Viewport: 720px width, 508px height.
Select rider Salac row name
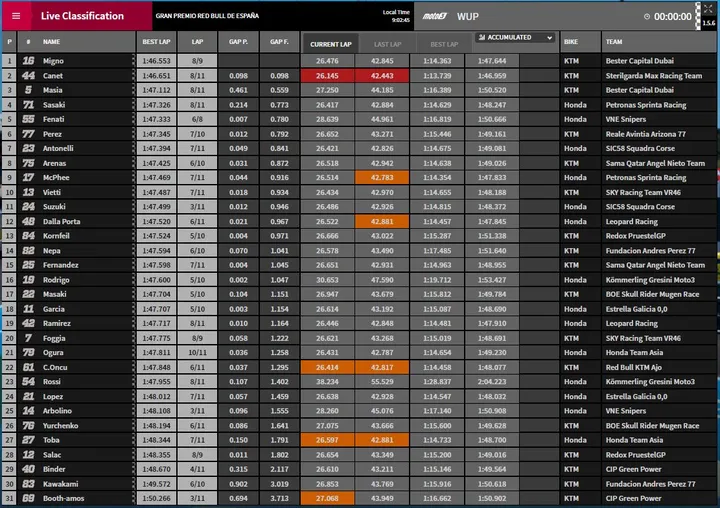[x=52, y=455]
